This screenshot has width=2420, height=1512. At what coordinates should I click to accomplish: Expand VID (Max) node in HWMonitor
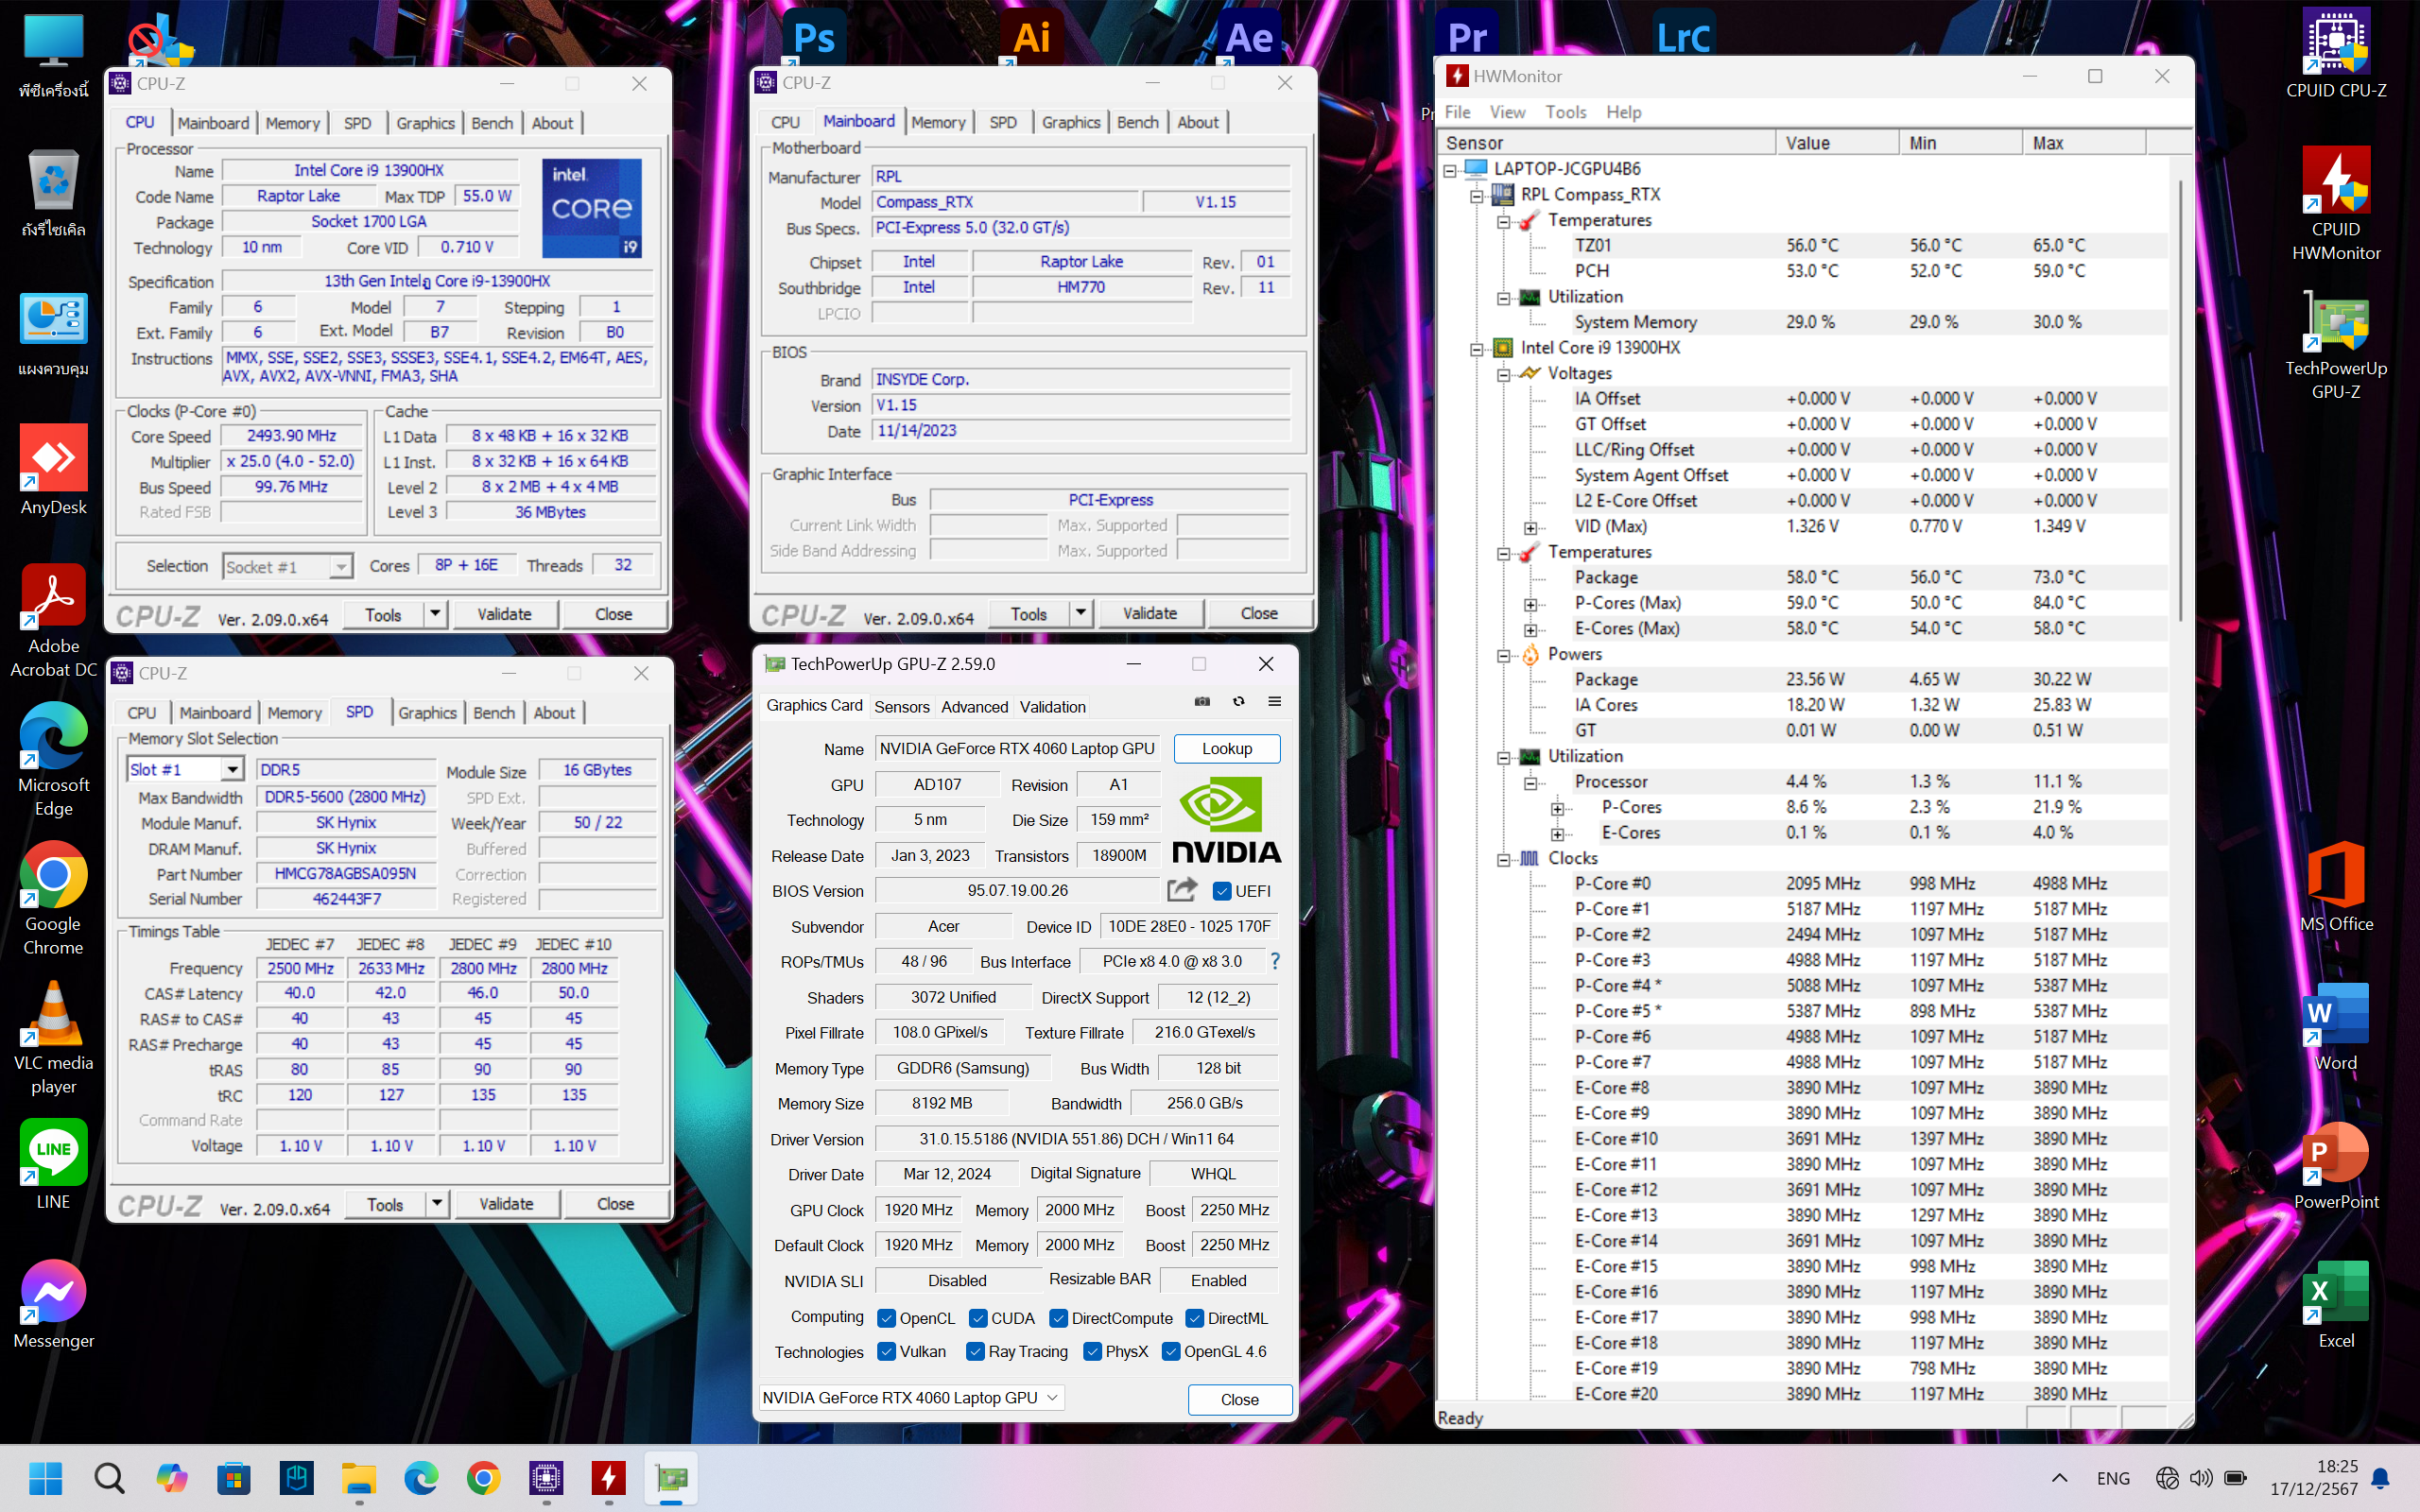pos(1530,527)
